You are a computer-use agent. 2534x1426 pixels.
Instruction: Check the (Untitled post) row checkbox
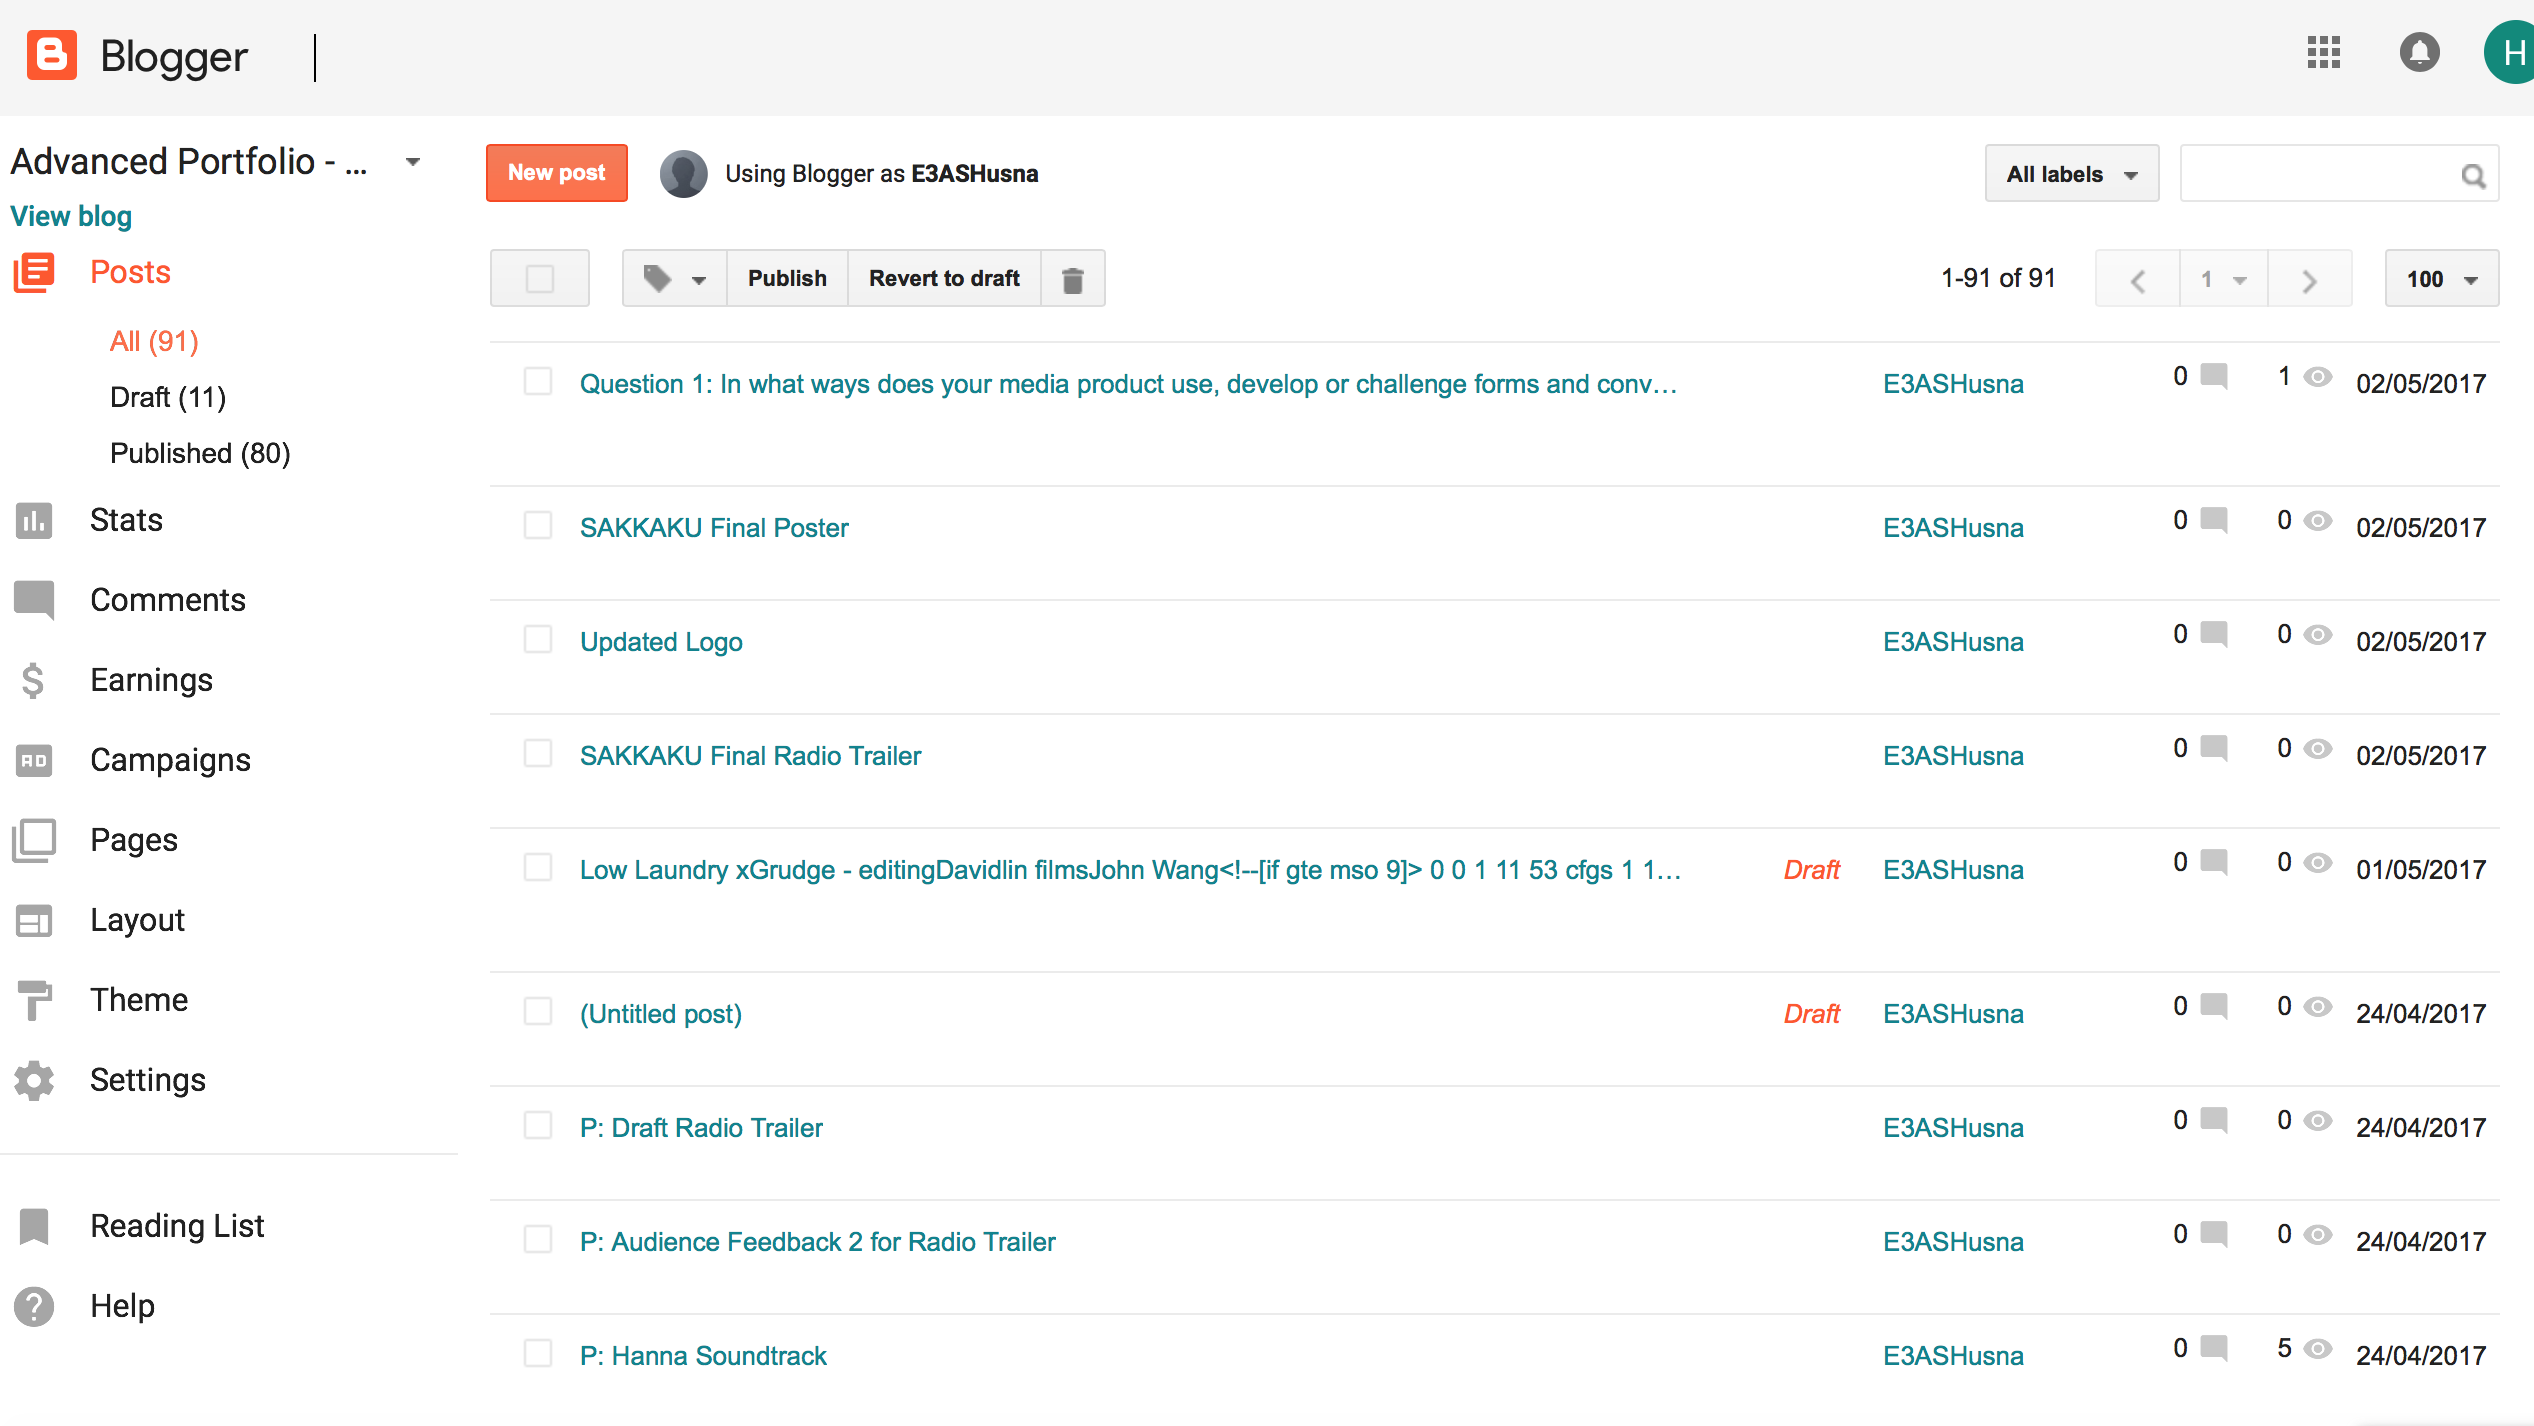coord(538,1011)
